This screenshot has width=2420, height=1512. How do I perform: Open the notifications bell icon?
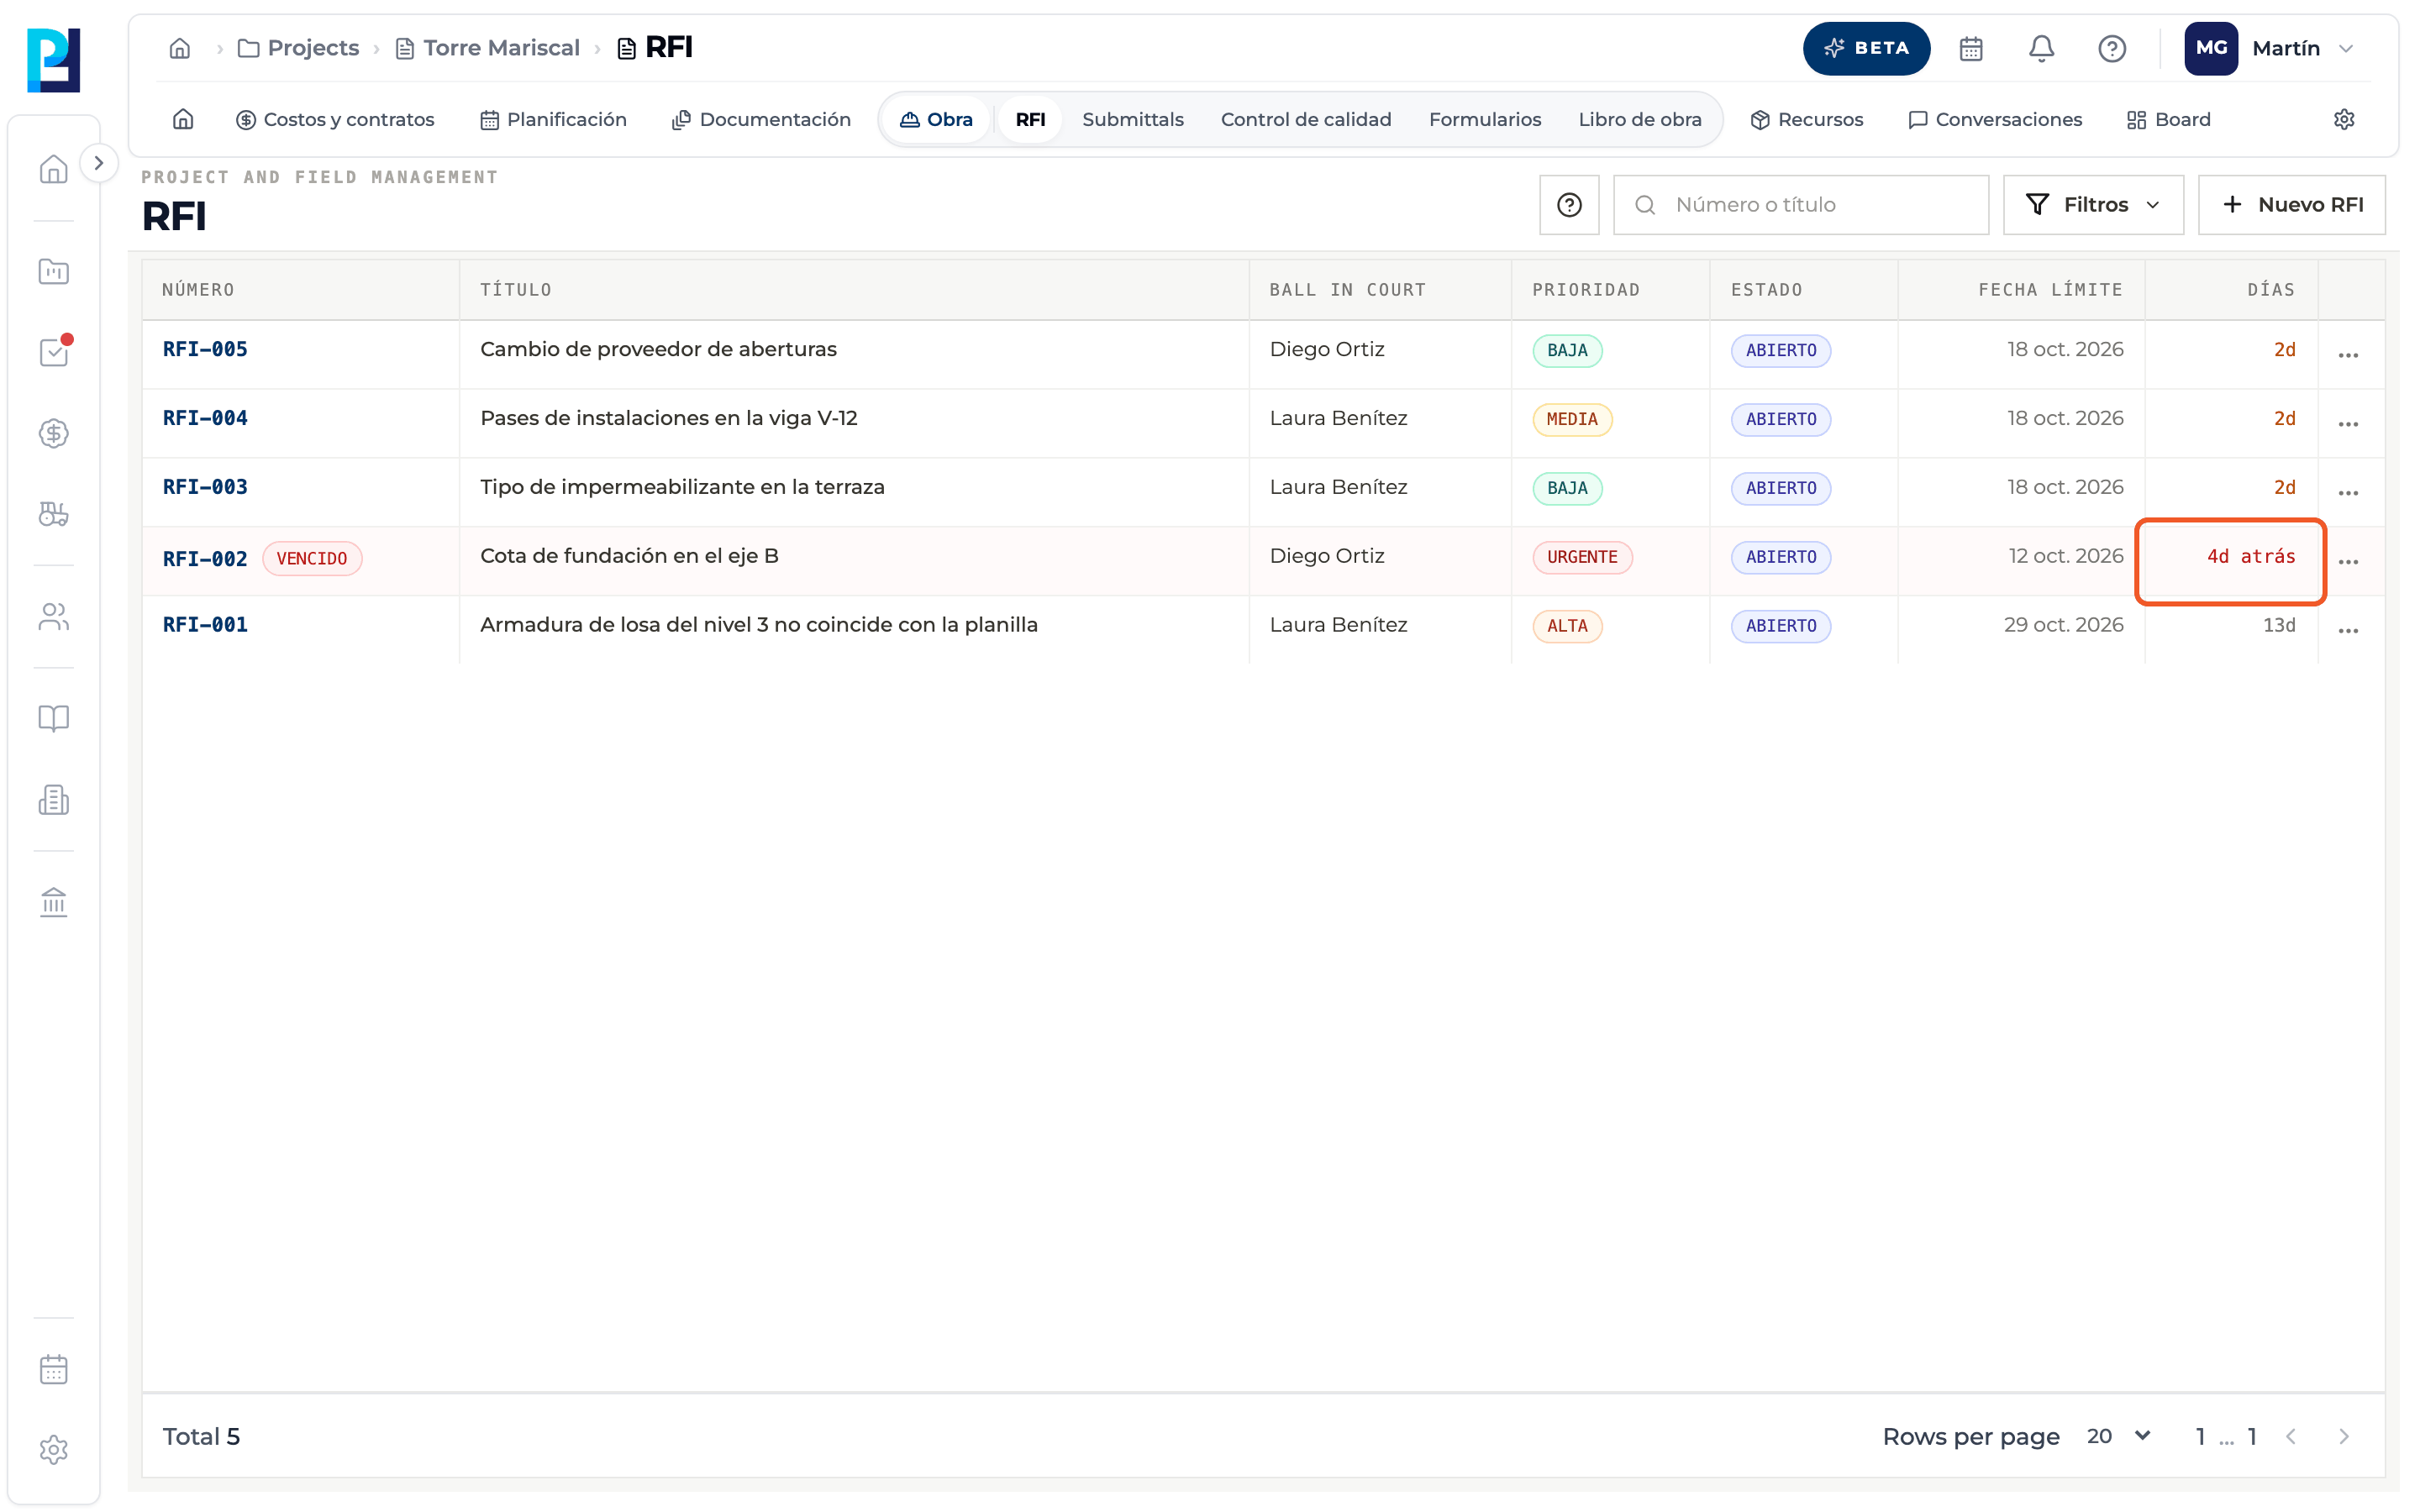[2041, 48]
